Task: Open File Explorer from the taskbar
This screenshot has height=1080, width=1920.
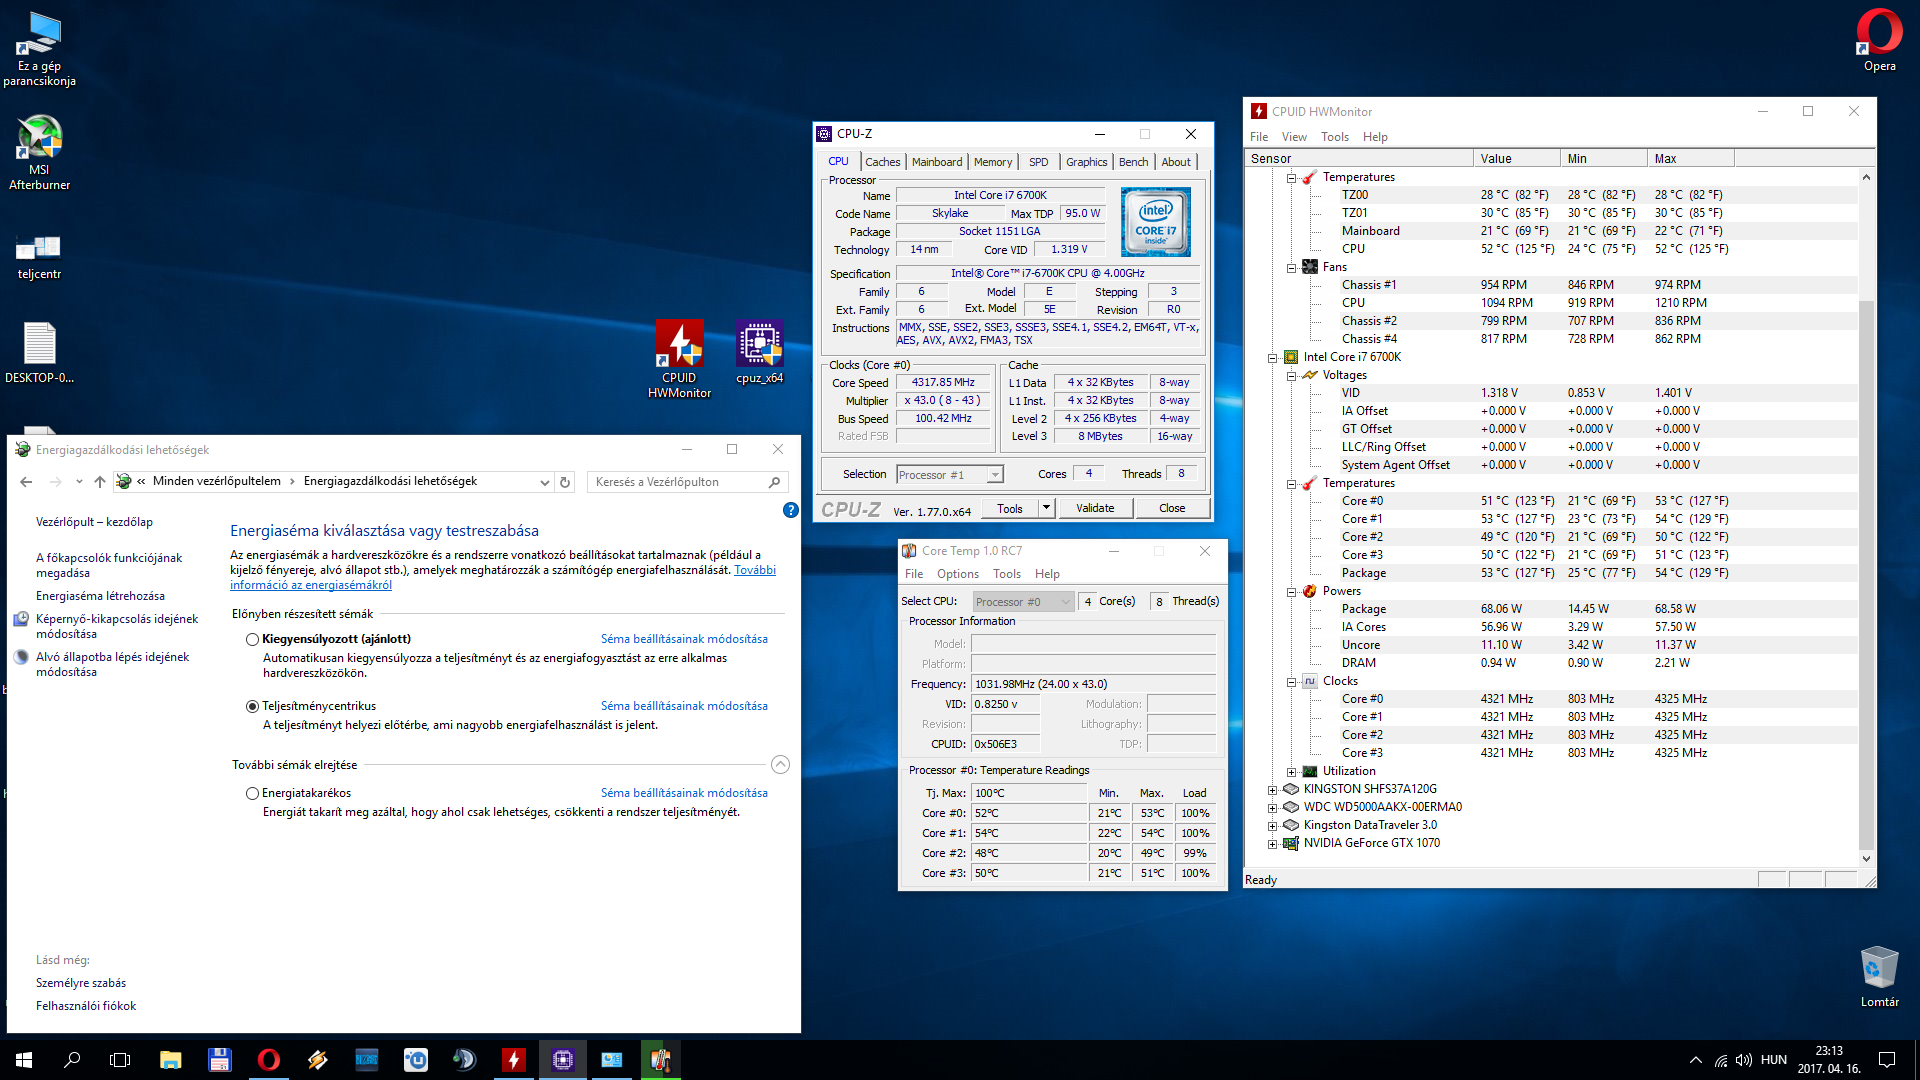Action: click(x=170, y=1059)
